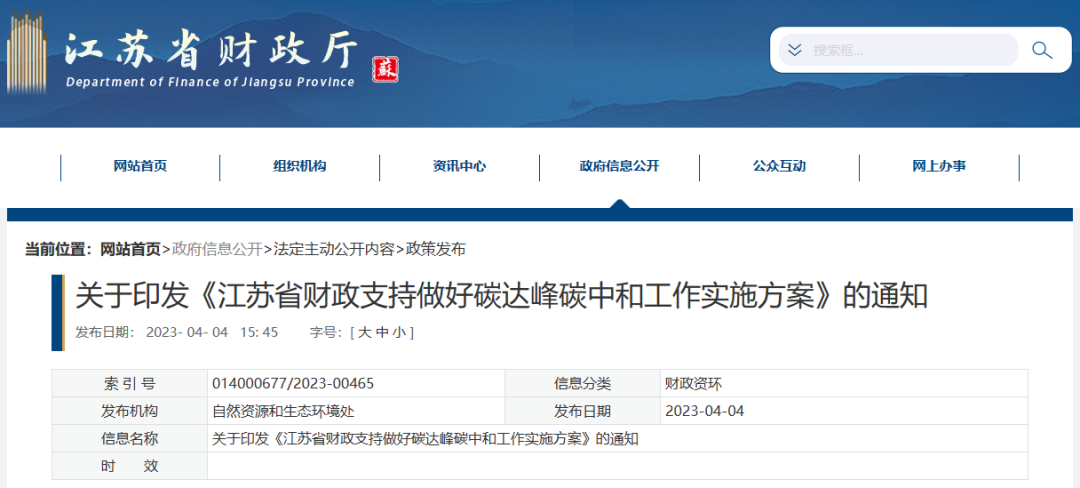Select index number 014000677/2023-00465
This screenshot has width=1080, height=488.
293,383
